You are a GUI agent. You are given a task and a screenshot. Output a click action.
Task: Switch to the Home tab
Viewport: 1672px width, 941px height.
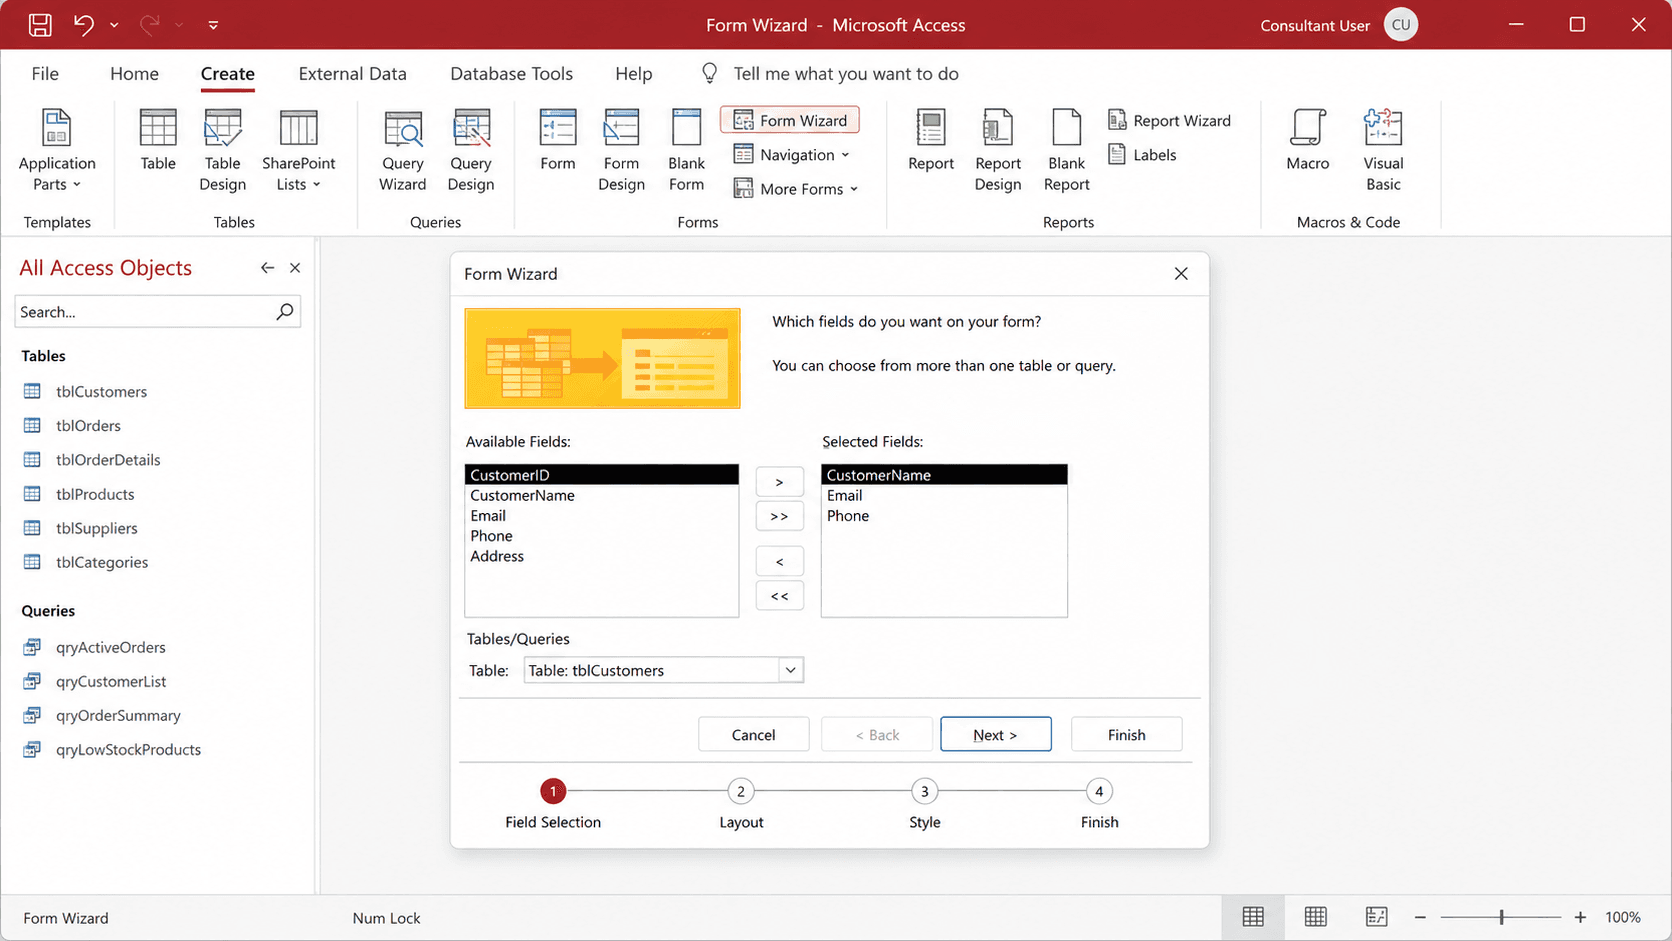(134, 74)
